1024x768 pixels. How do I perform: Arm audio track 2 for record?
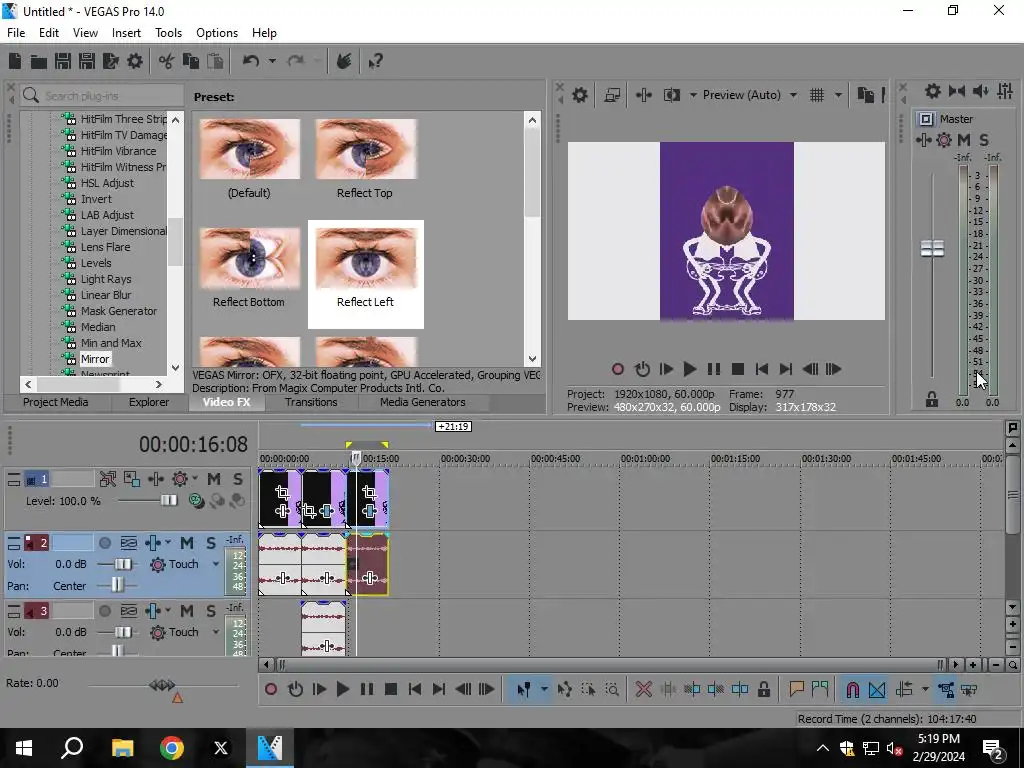104,543
